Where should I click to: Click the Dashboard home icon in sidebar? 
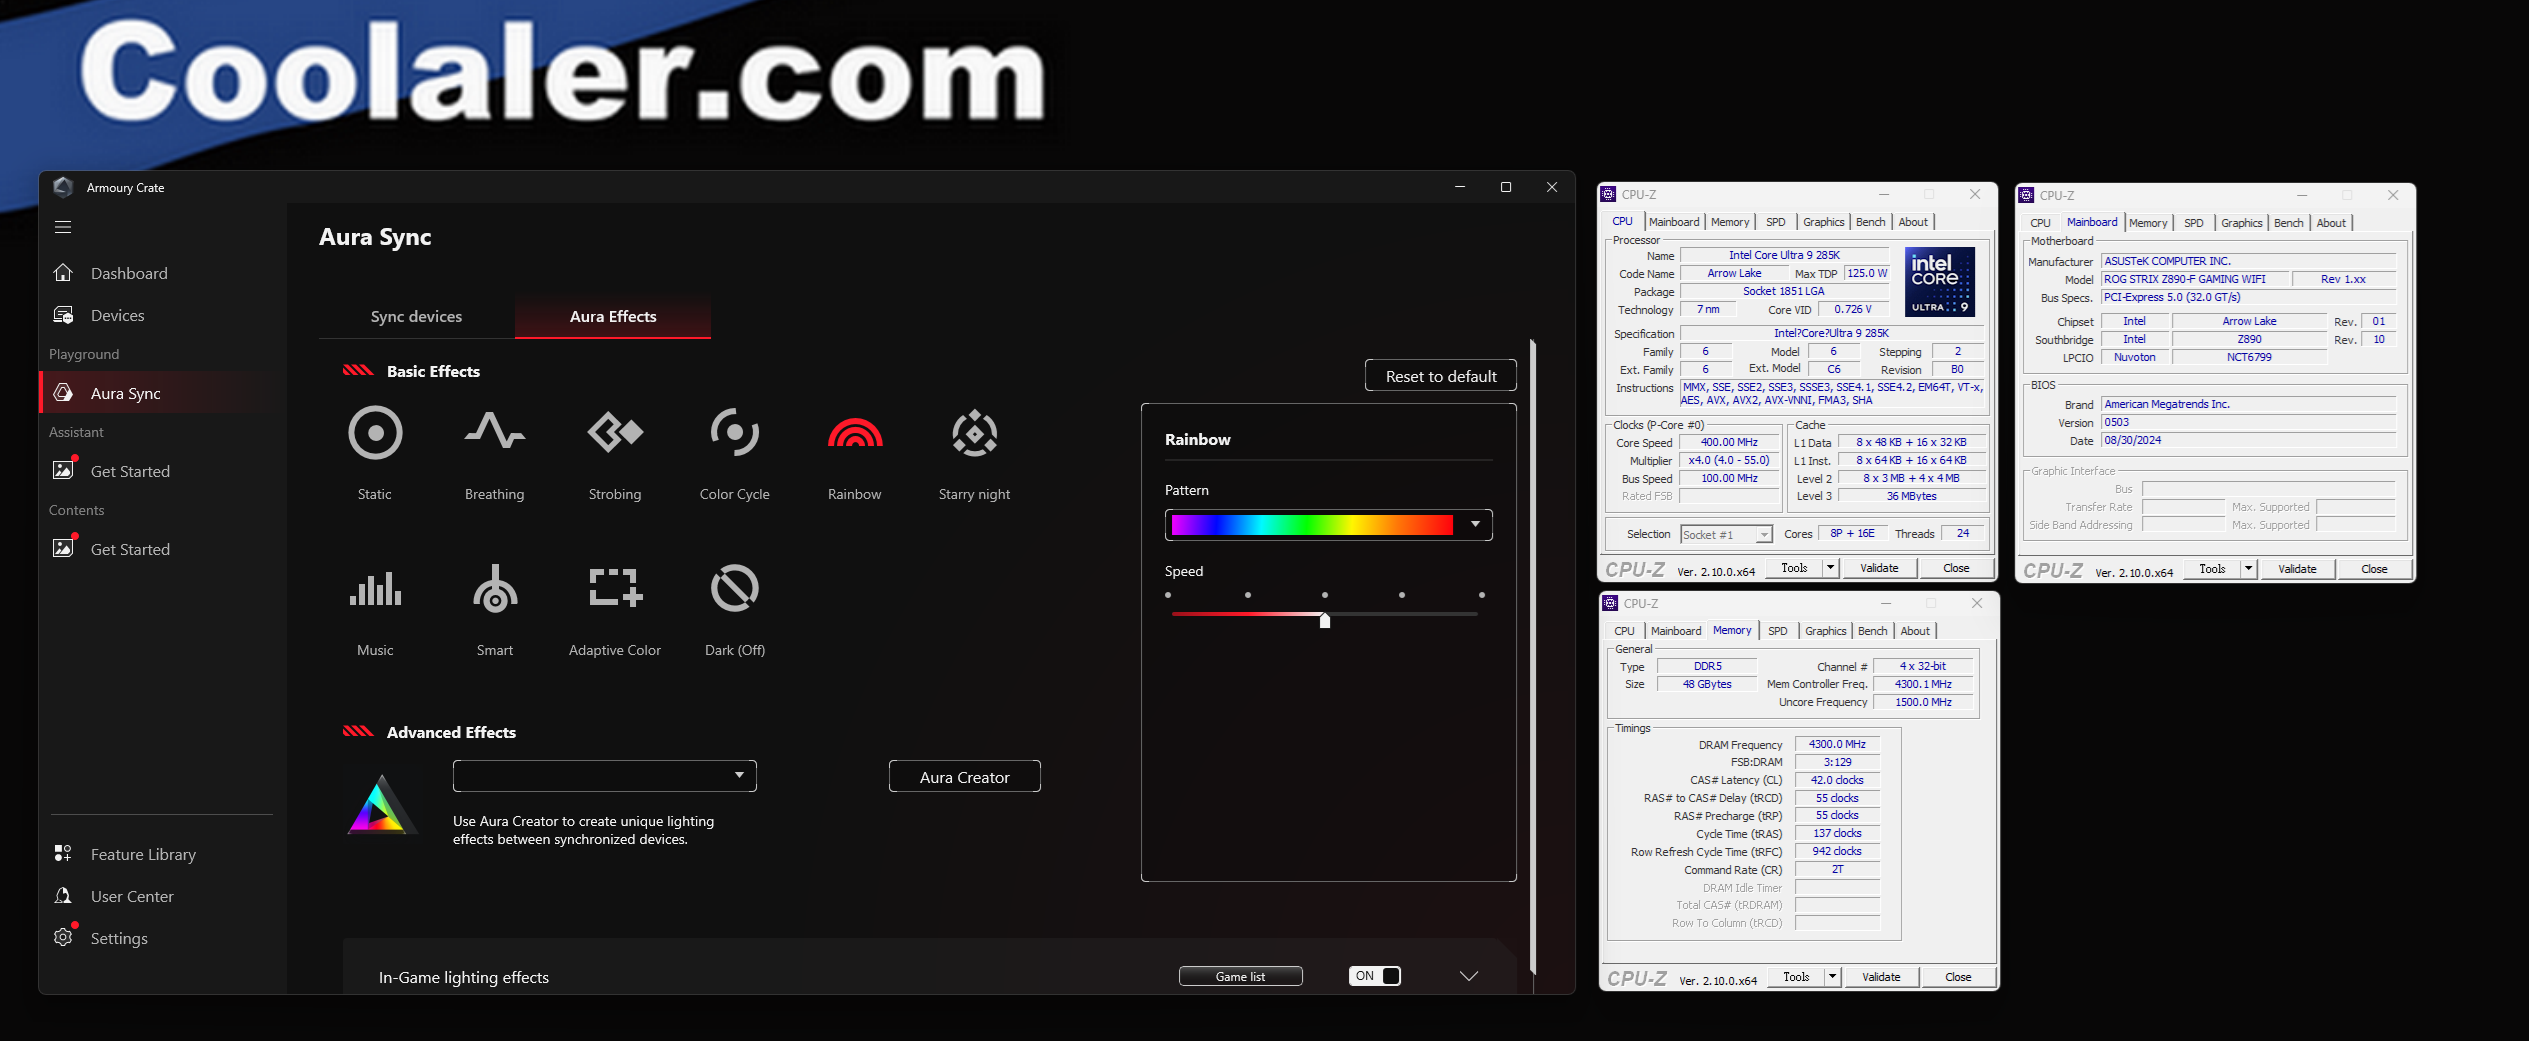point(63,273)
